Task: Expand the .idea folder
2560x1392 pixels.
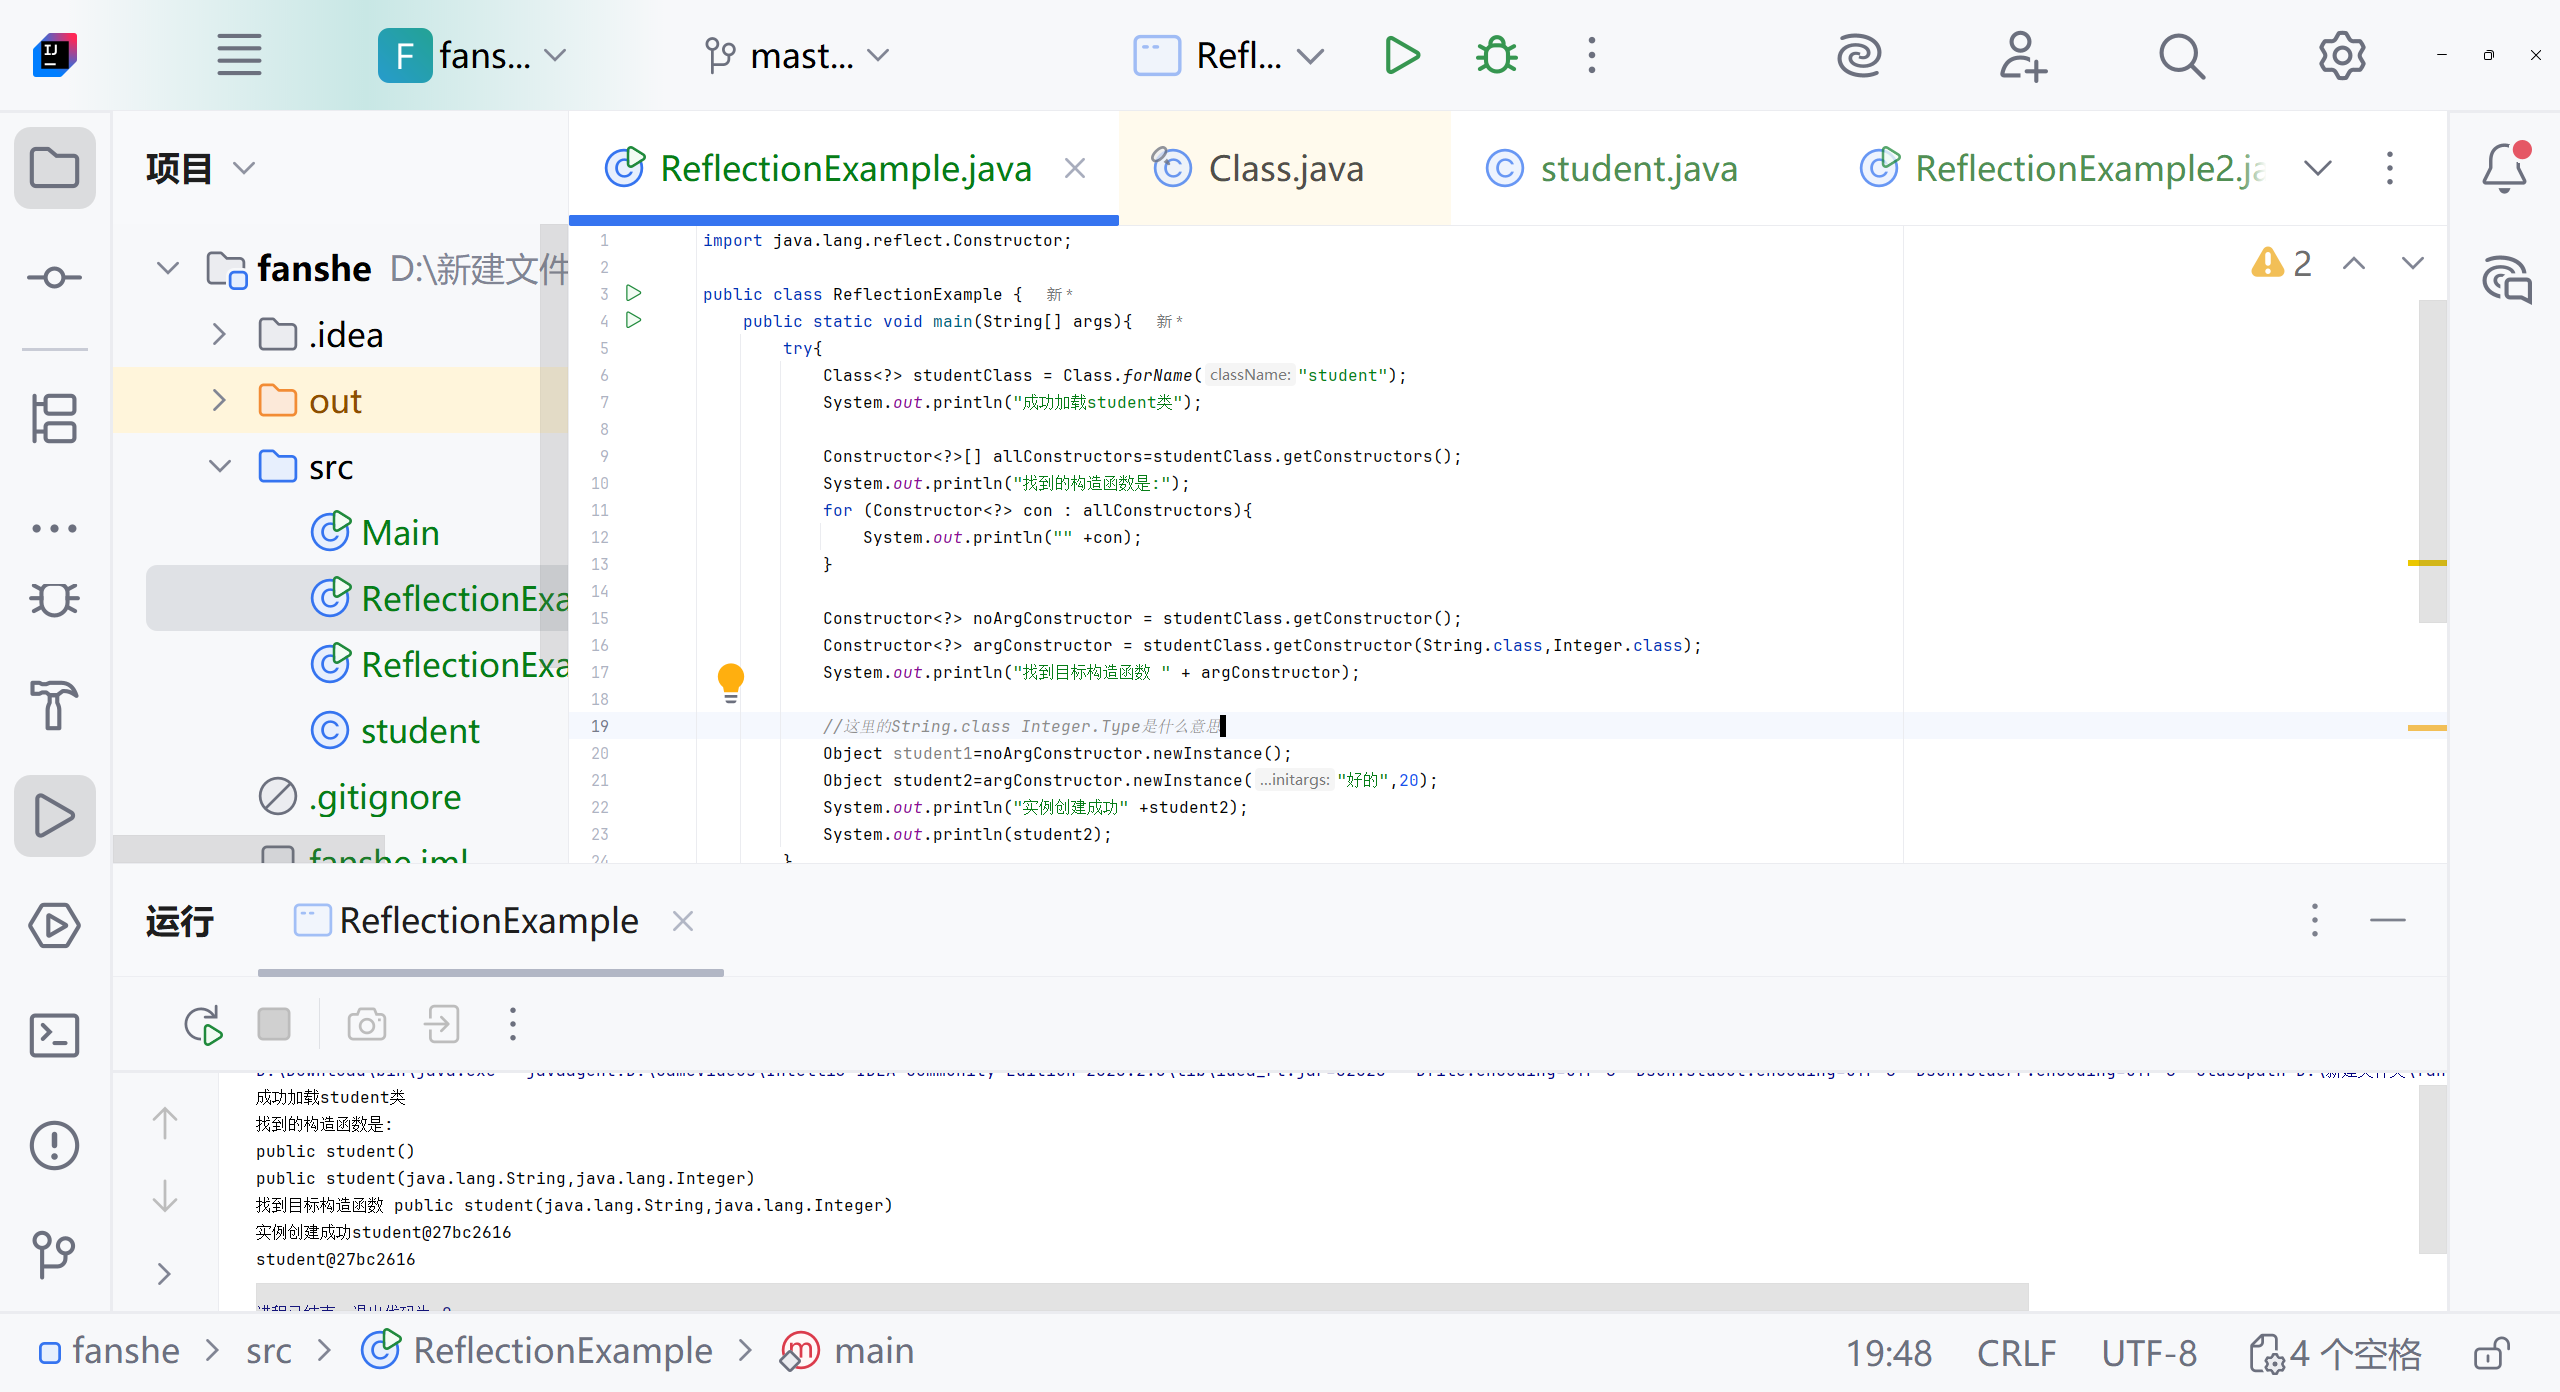Action: (x=219, y=335)
